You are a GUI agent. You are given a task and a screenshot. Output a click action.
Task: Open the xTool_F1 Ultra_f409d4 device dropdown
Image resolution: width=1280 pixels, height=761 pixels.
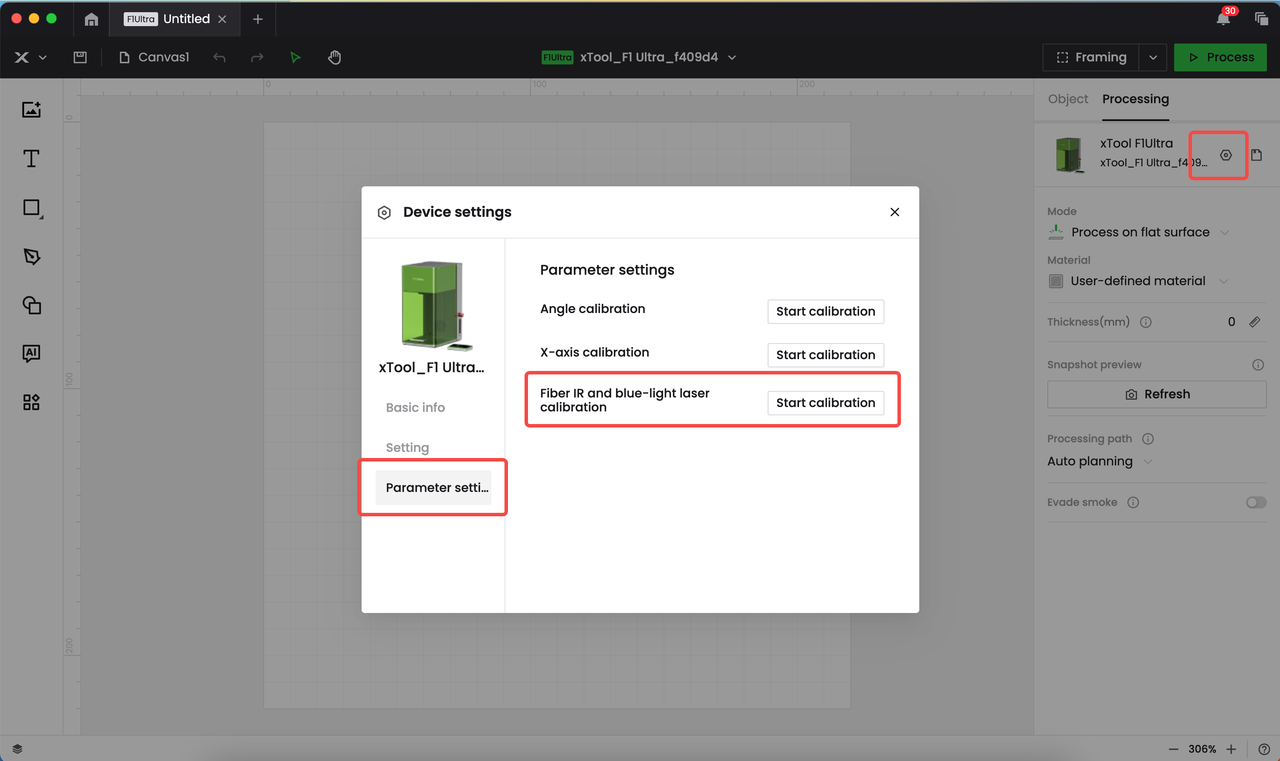(x=639, y=57)
